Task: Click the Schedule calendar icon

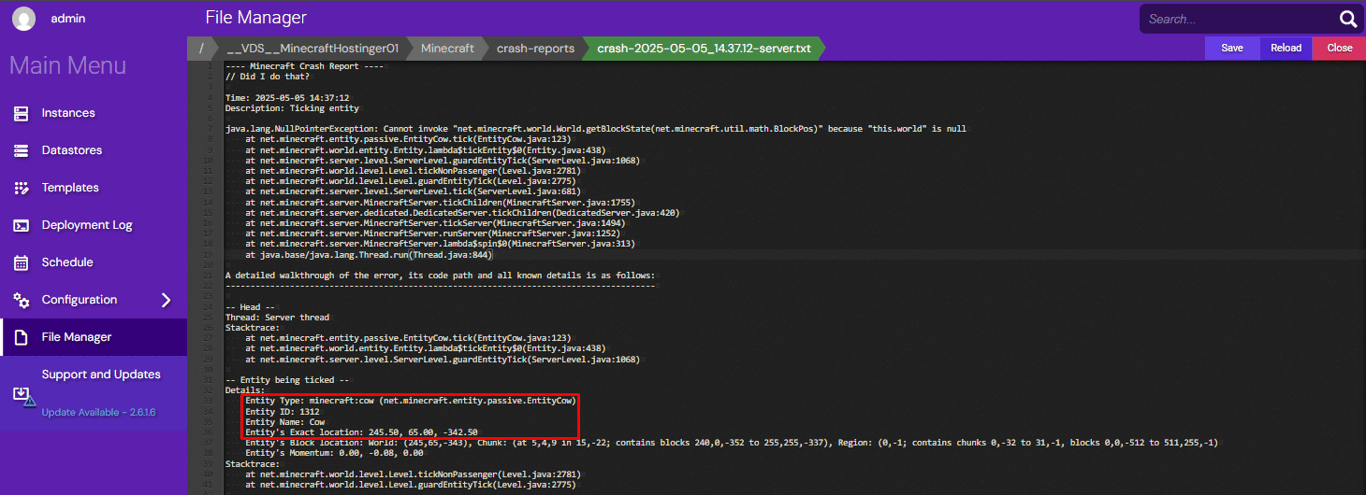Action: (x=21, y=263)
